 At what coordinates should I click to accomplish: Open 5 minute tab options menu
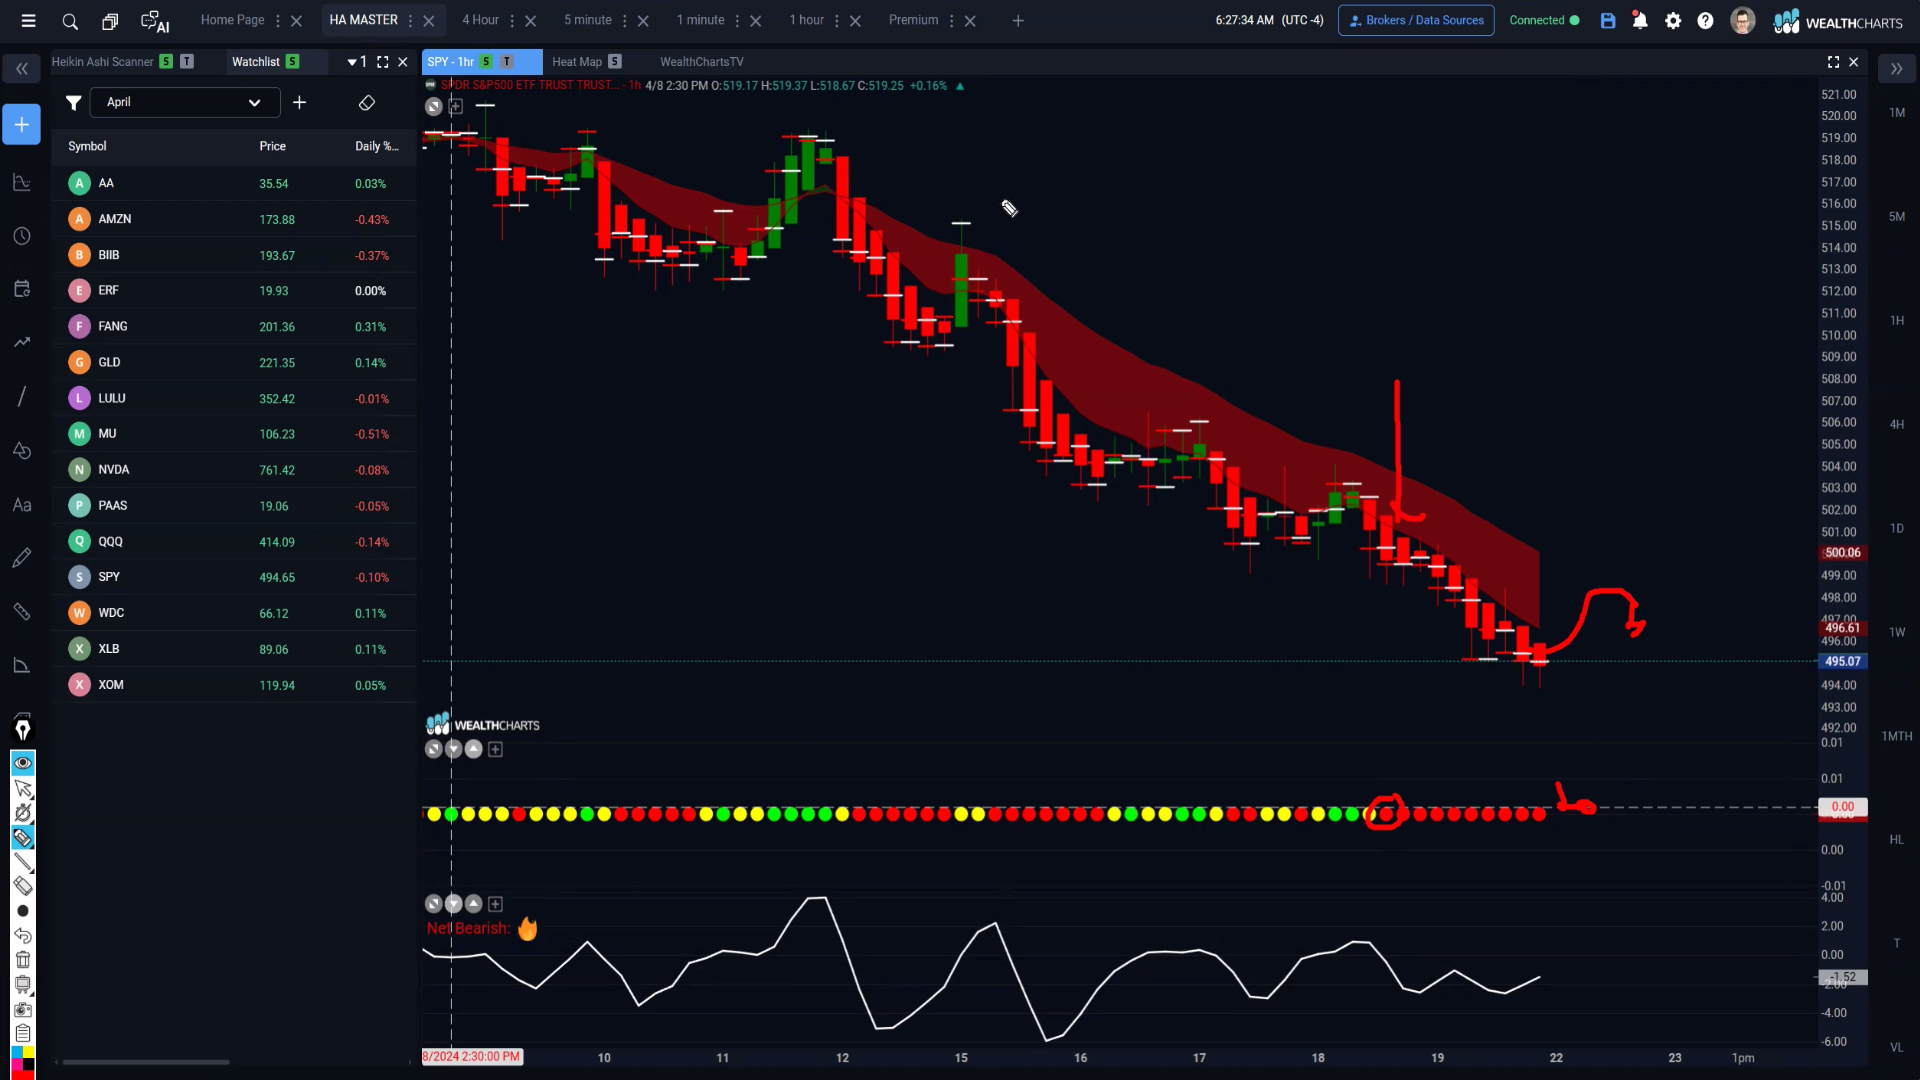(x=625, y=20)
